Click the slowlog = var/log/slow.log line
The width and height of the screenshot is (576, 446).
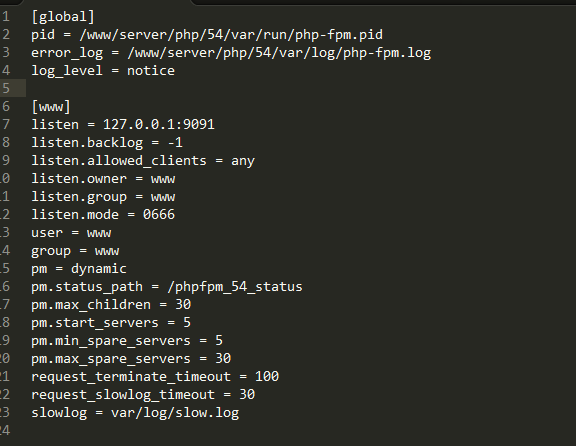(135, 413)
